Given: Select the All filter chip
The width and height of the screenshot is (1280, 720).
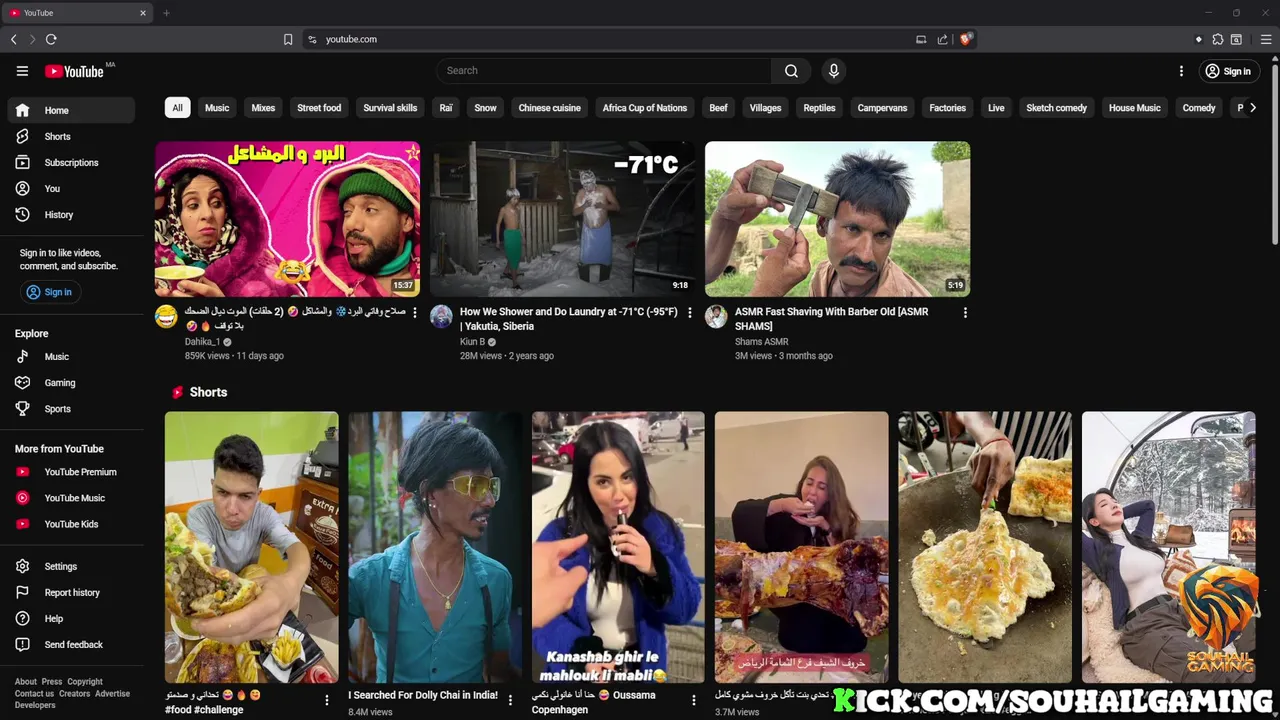Looking at the screenshot, I should tap(177, 108).
